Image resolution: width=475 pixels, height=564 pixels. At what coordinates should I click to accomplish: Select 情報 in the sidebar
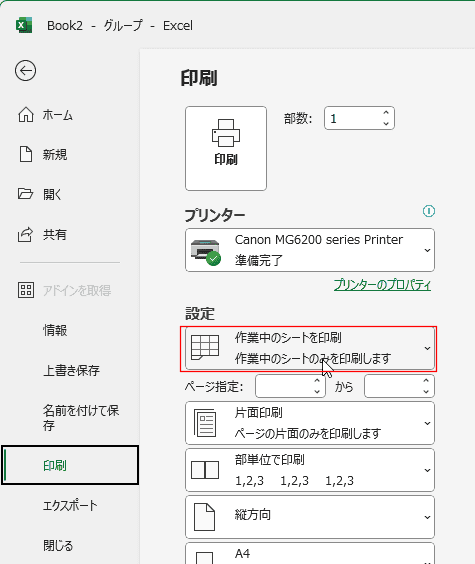coord(55,330)
